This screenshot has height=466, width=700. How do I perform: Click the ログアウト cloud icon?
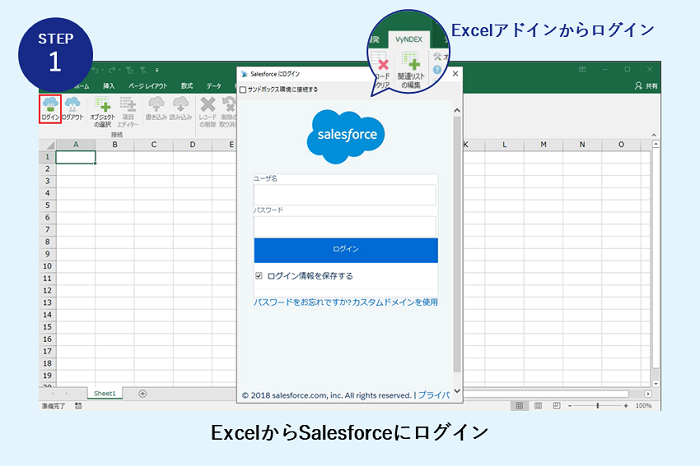pos(72,109)
